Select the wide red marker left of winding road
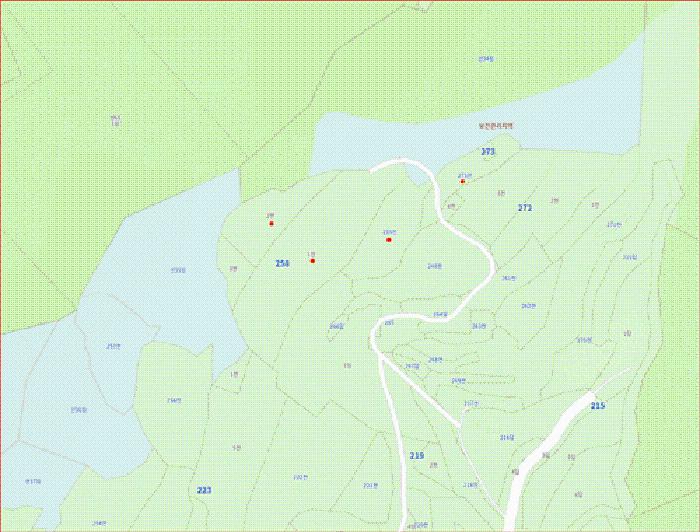Screen dimensions: 700x532 (388, 240)
